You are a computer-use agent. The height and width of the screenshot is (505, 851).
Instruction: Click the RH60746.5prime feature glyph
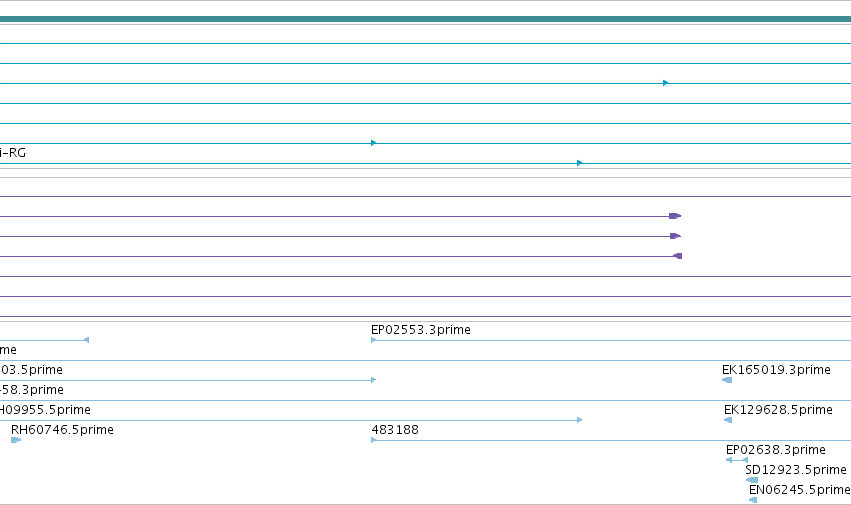pyautogui.click(x=16, y=440)
